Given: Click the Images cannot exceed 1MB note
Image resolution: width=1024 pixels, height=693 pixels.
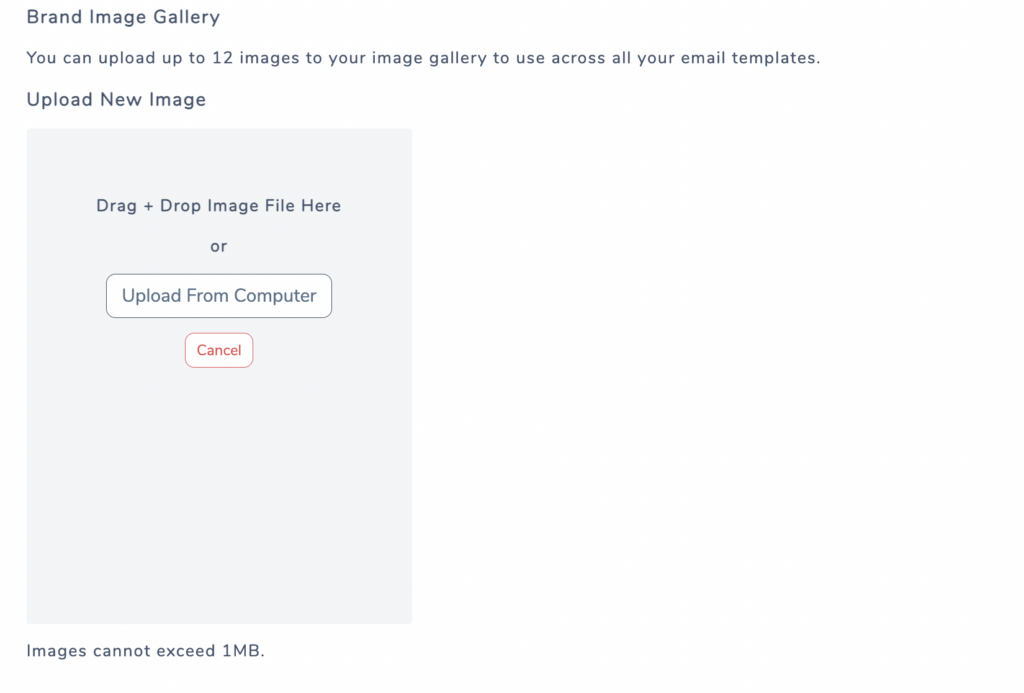Looking at the screenshot, I should point(145,651).
